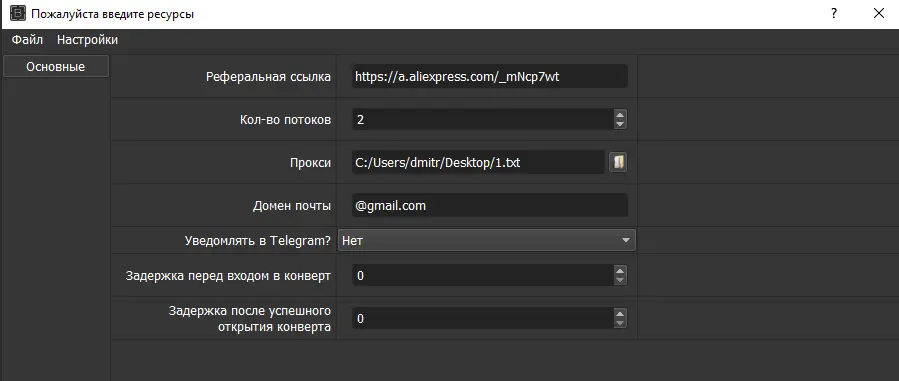Increase Кол-во потоков with up arrow

(x=619, y=114)
